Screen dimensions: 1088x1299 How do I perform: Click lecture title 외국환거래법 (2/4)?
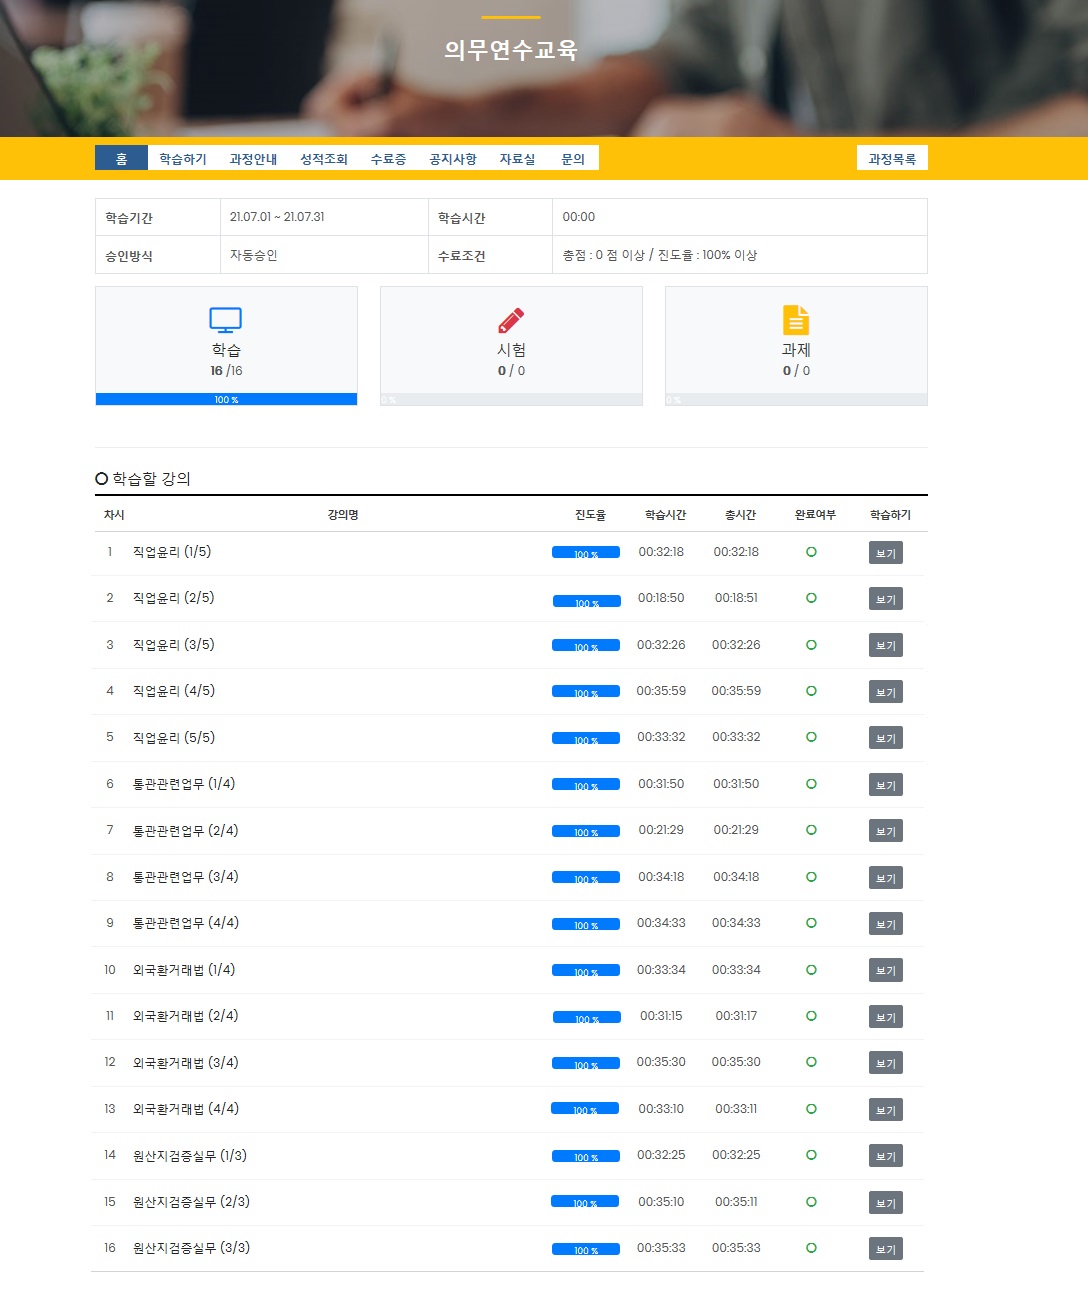186,1016
